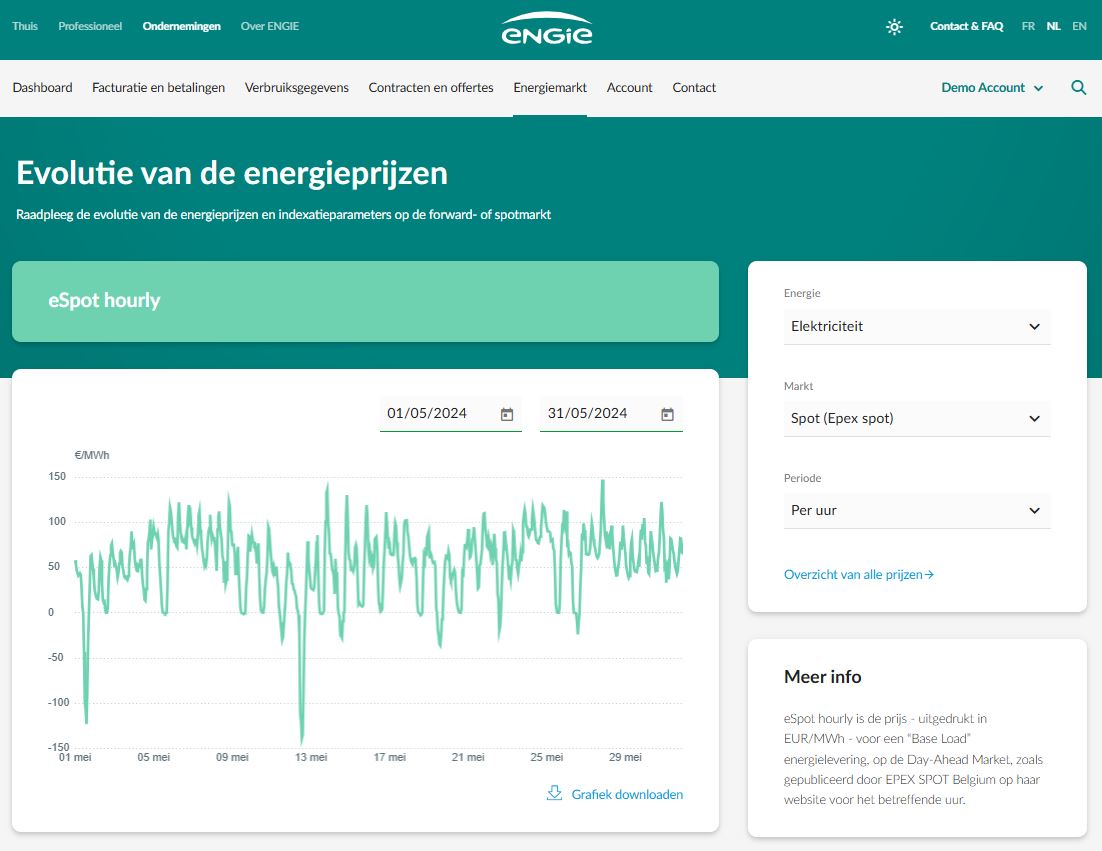
Task: Switch language to FR
Action: click(1028, 26)
